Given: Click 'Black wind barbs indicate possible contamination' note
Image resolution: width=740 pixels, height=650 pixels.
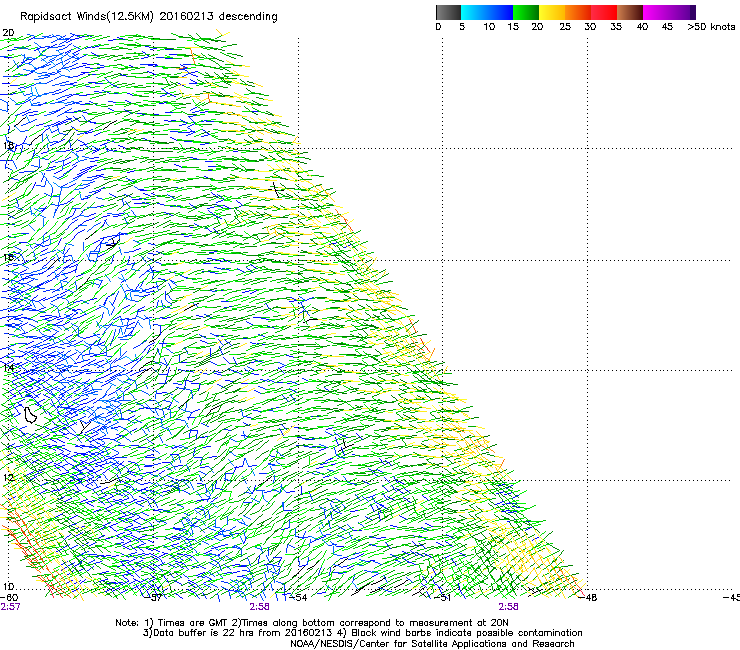Looking at the screenshot, I should pyautogui.click(x=467, y=633).
